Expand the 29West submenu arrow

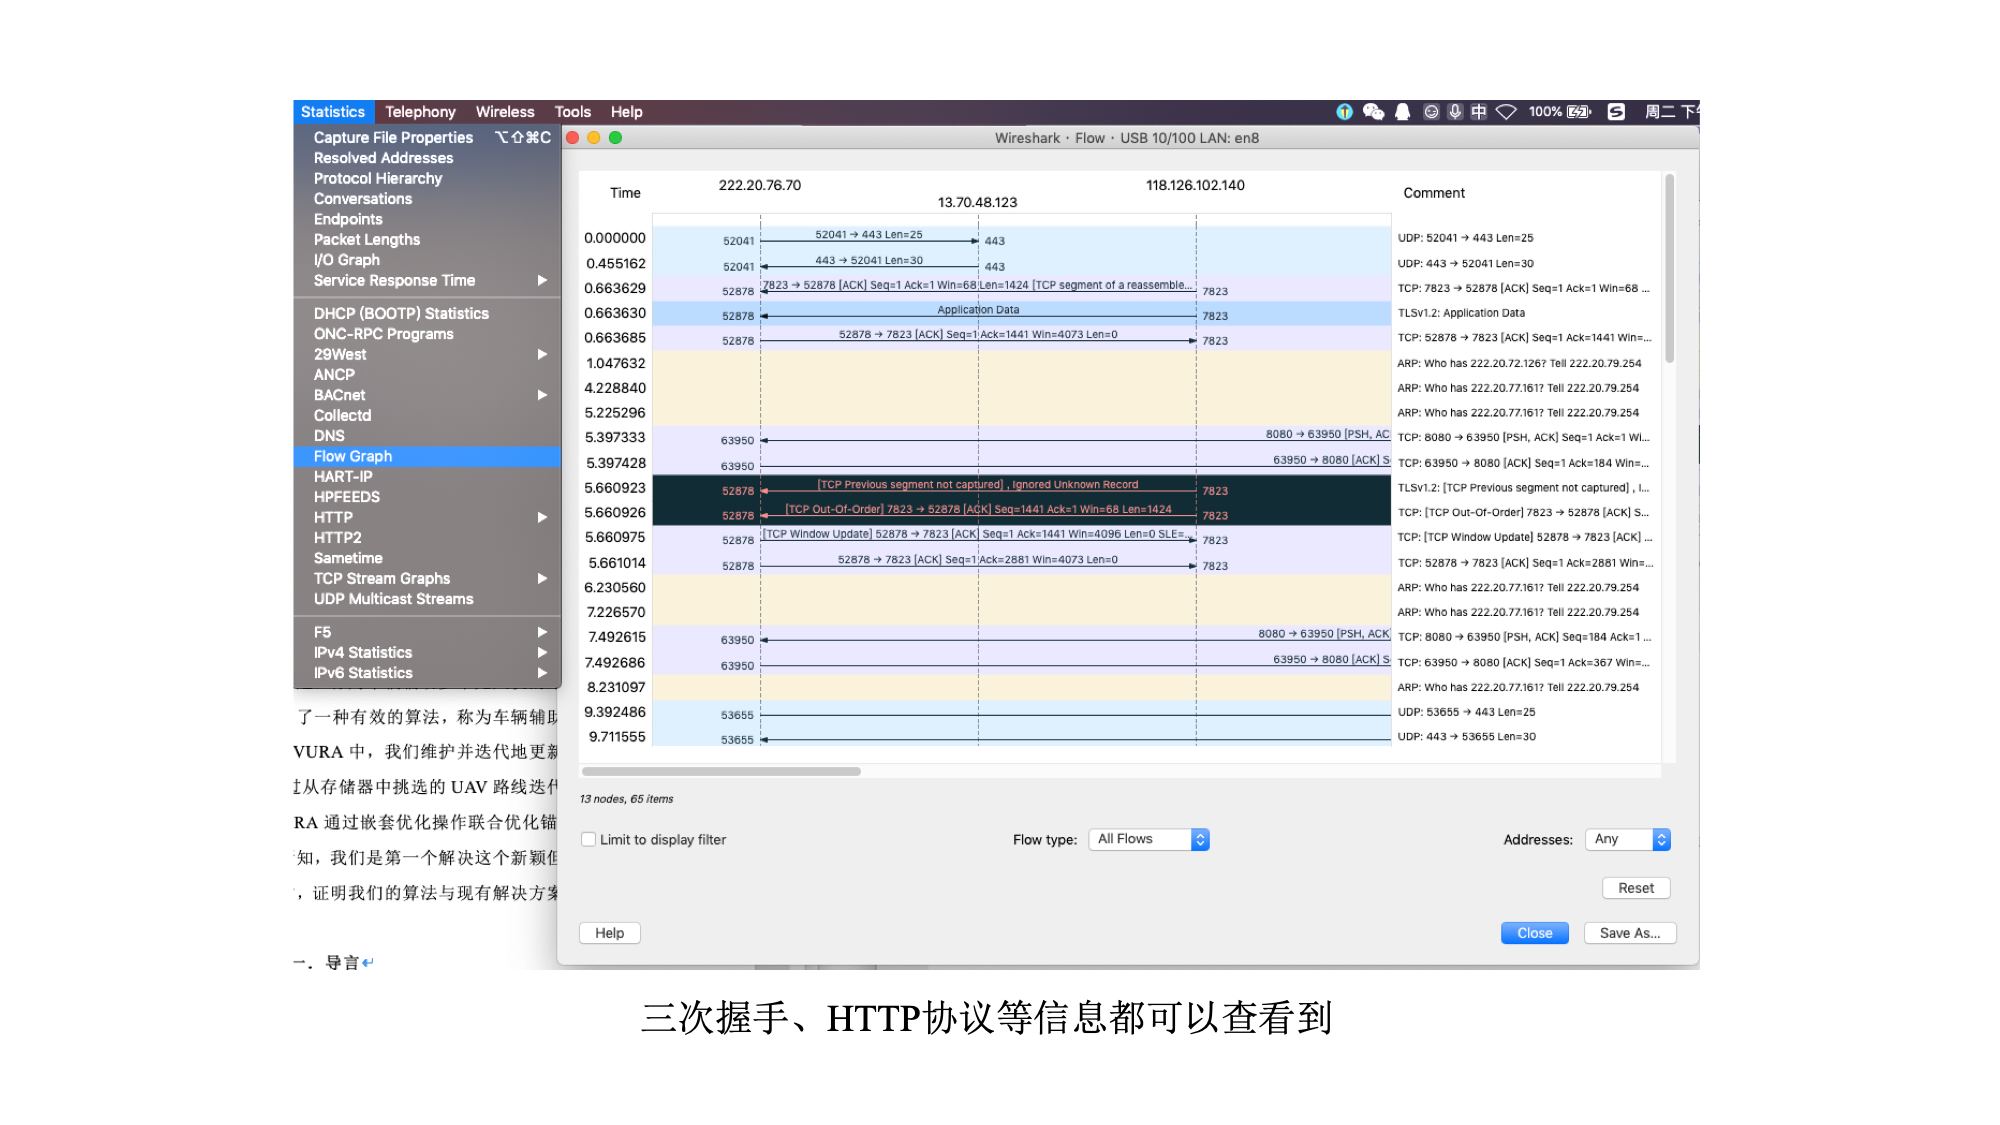542,354
